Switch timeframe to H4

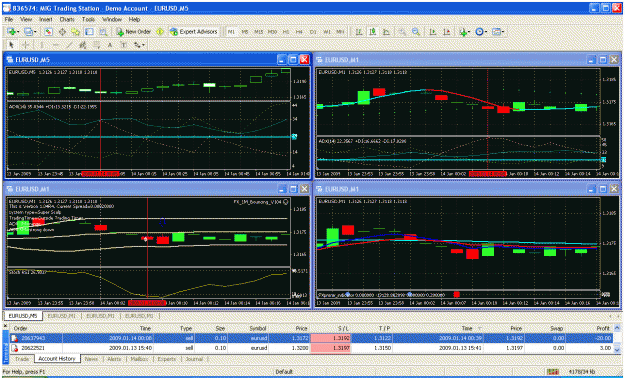[299, 32]
